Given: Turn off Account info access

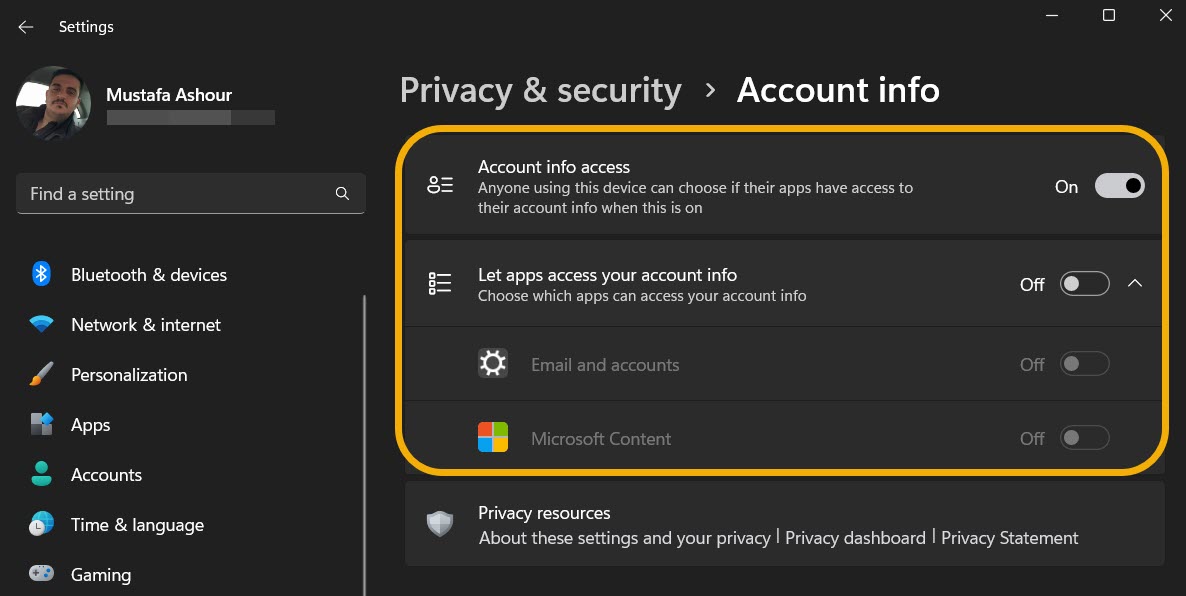Looking at the screenshot, I should [x=1119, y=185].
